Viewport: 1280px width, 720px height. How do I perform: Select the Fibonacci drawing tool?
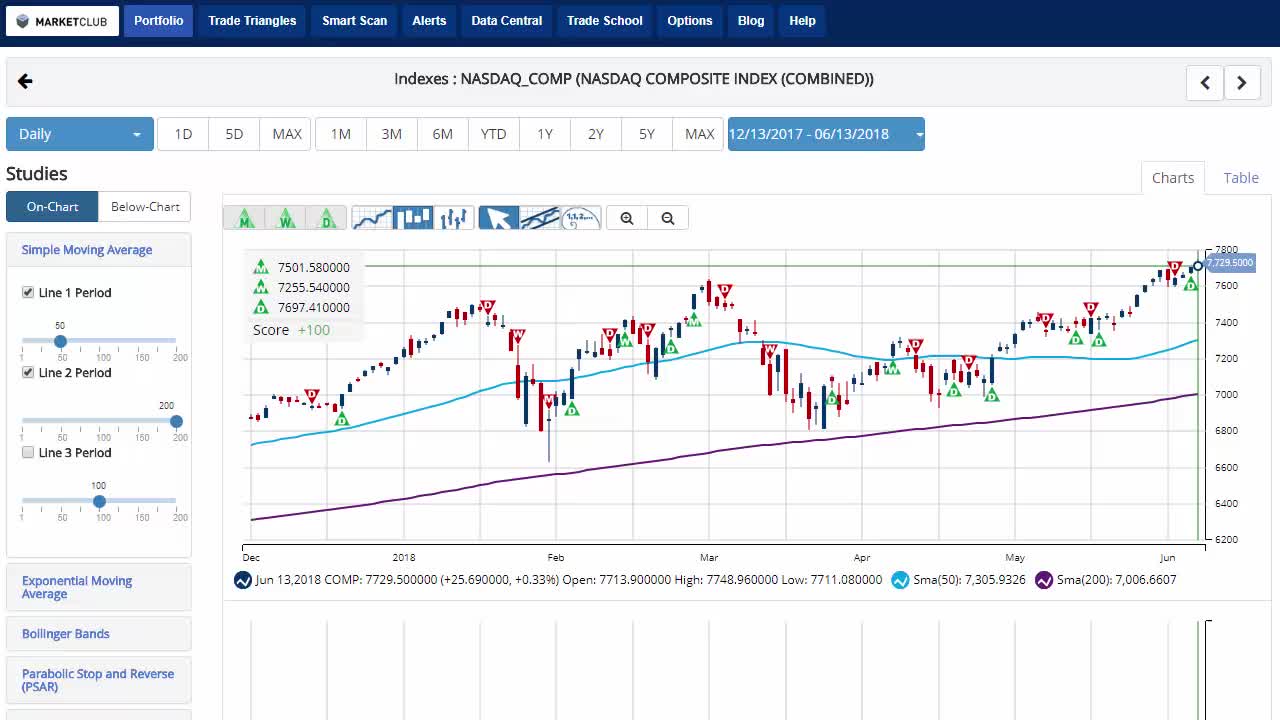[581, 218]
